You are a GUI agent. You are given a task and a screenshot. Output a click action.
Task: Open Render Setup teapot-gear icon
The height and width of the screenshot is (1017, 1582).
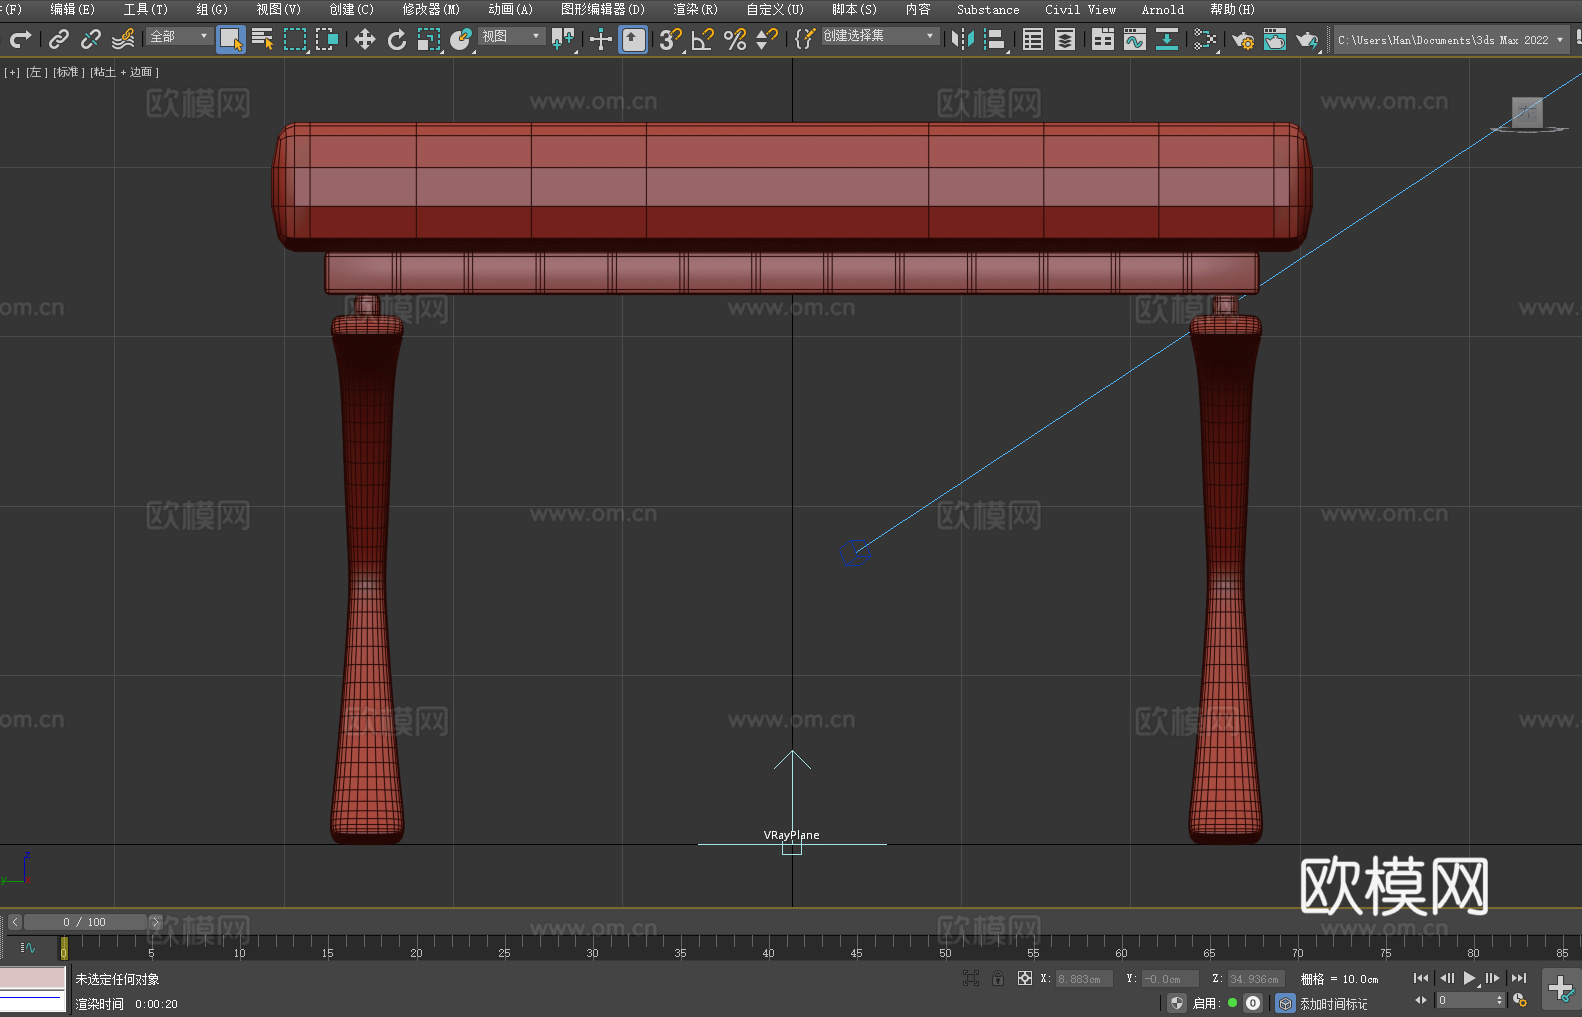click(1243, 39)
